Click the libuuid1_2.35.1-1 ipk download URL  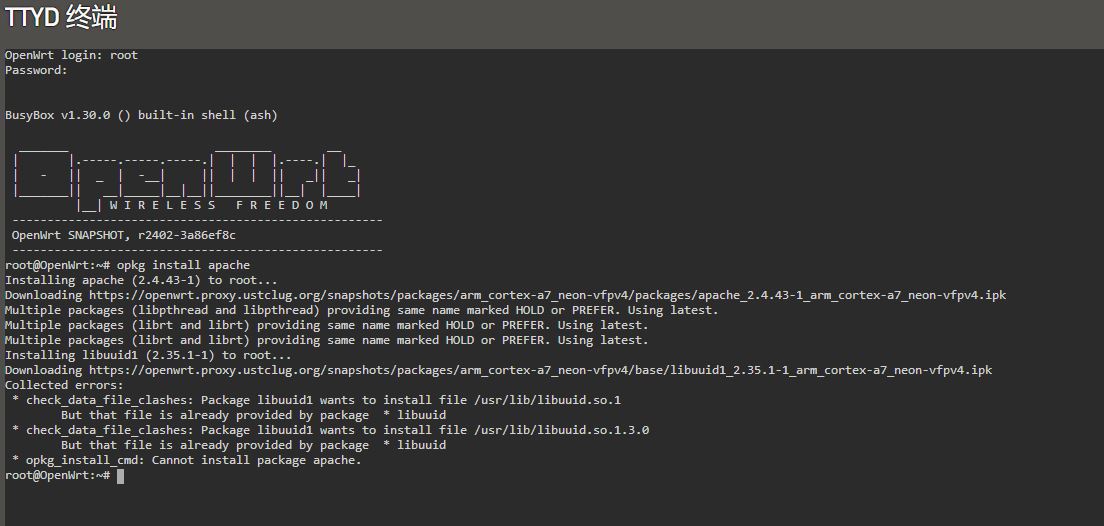tap(540, 370)
